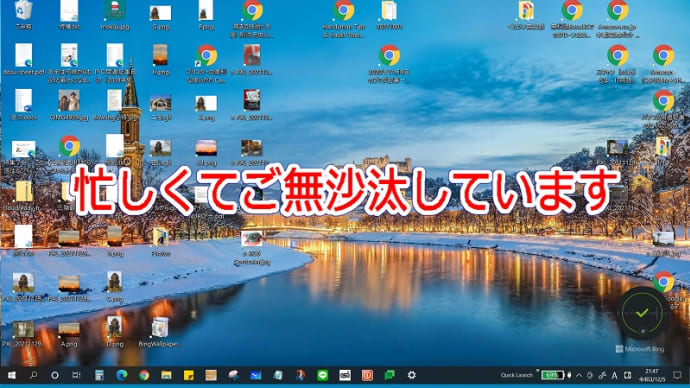690x388 pixels.
Task: Launch Google Chrome from taskbar
Action: (144, 375)
